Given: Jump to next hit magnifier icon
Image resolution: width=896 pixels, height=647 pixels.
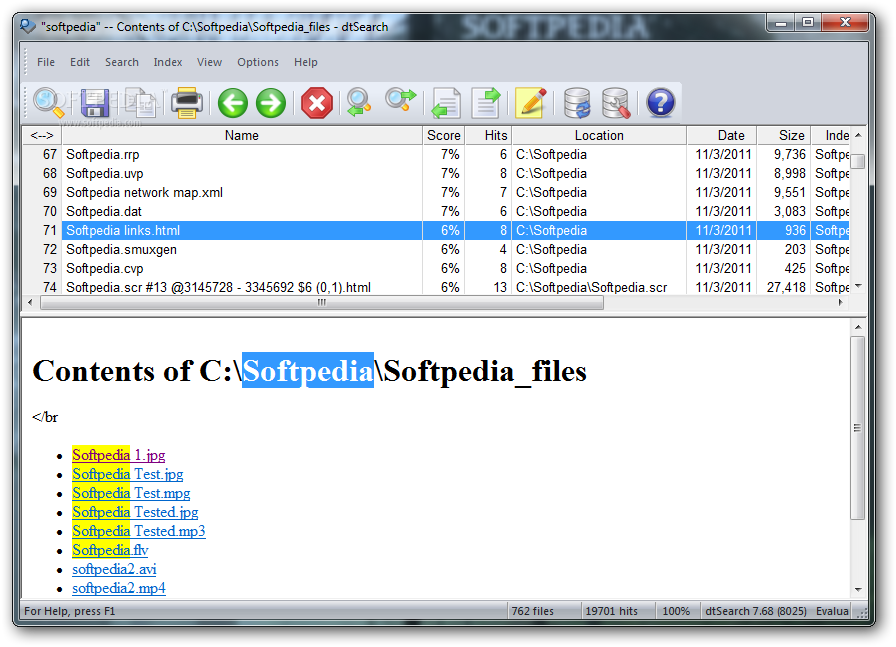Looking at the screenshot, I should pos(401,101).
